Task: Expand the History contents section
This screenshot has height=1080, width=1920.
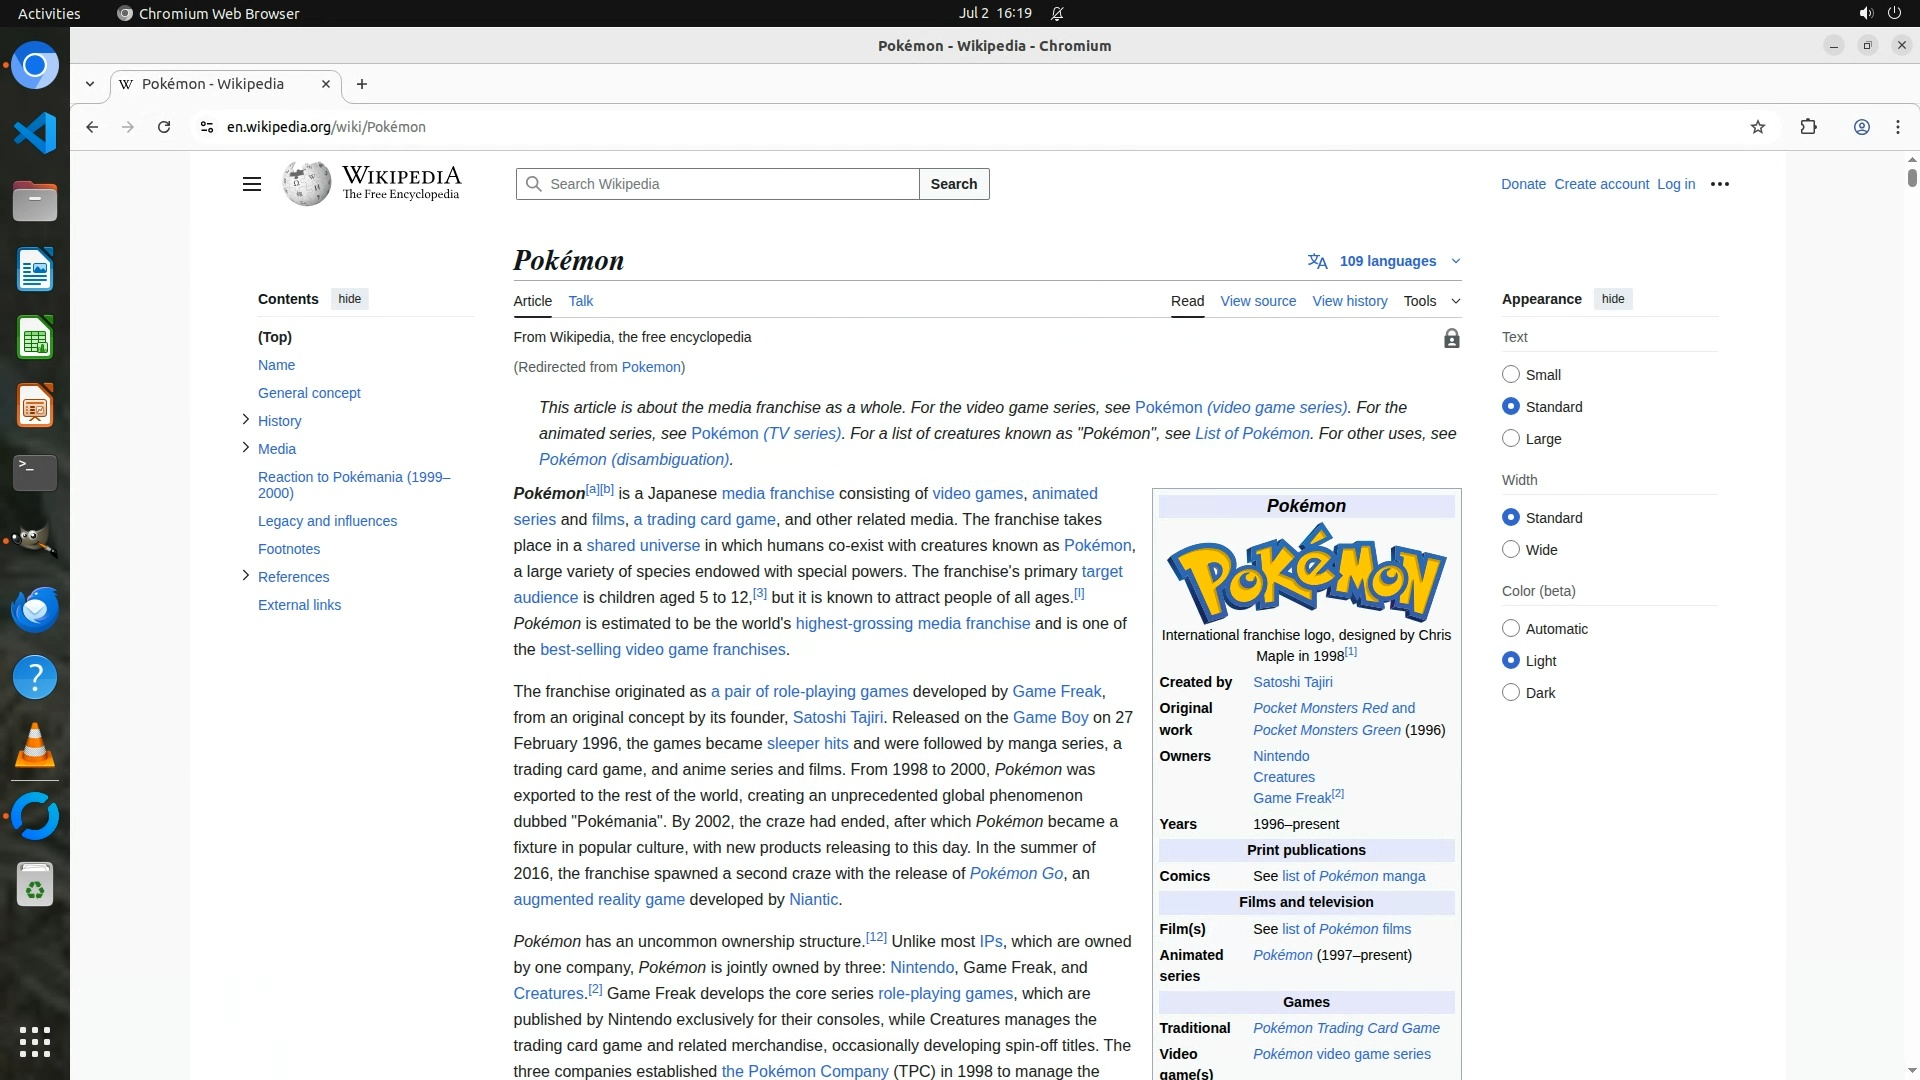Action: click(246, 420)
